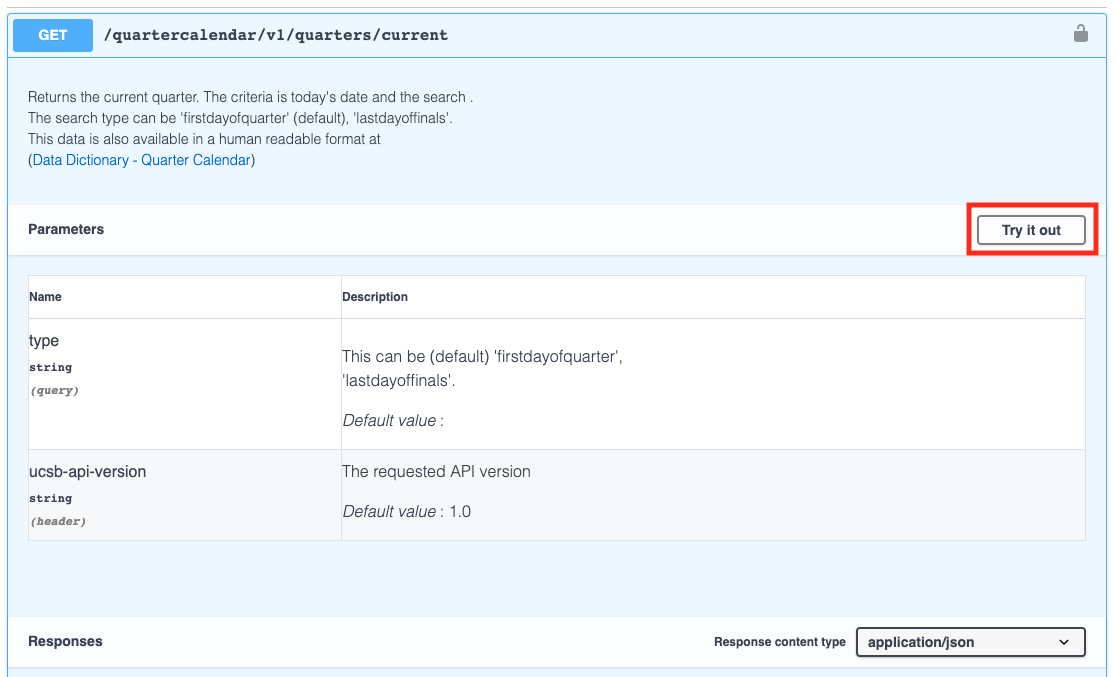
Task: Collapse the /quartercalendar/v1/quarters/current endpoint path
Action: click(276, 35)
